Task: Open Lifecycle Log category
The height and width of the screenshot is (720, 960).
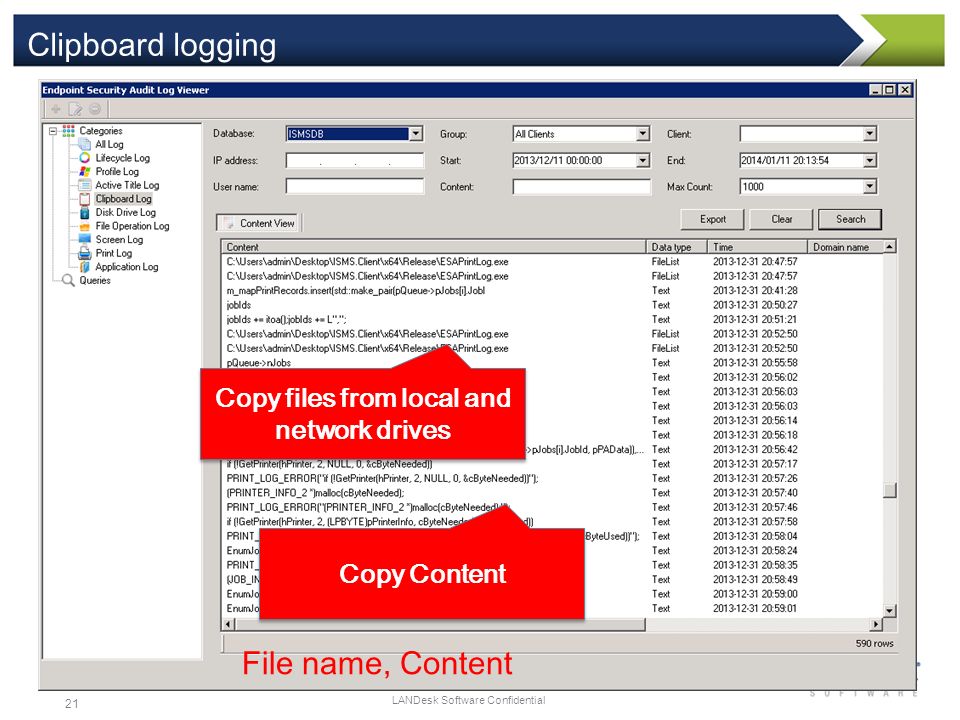Action: tap(122, 158)
